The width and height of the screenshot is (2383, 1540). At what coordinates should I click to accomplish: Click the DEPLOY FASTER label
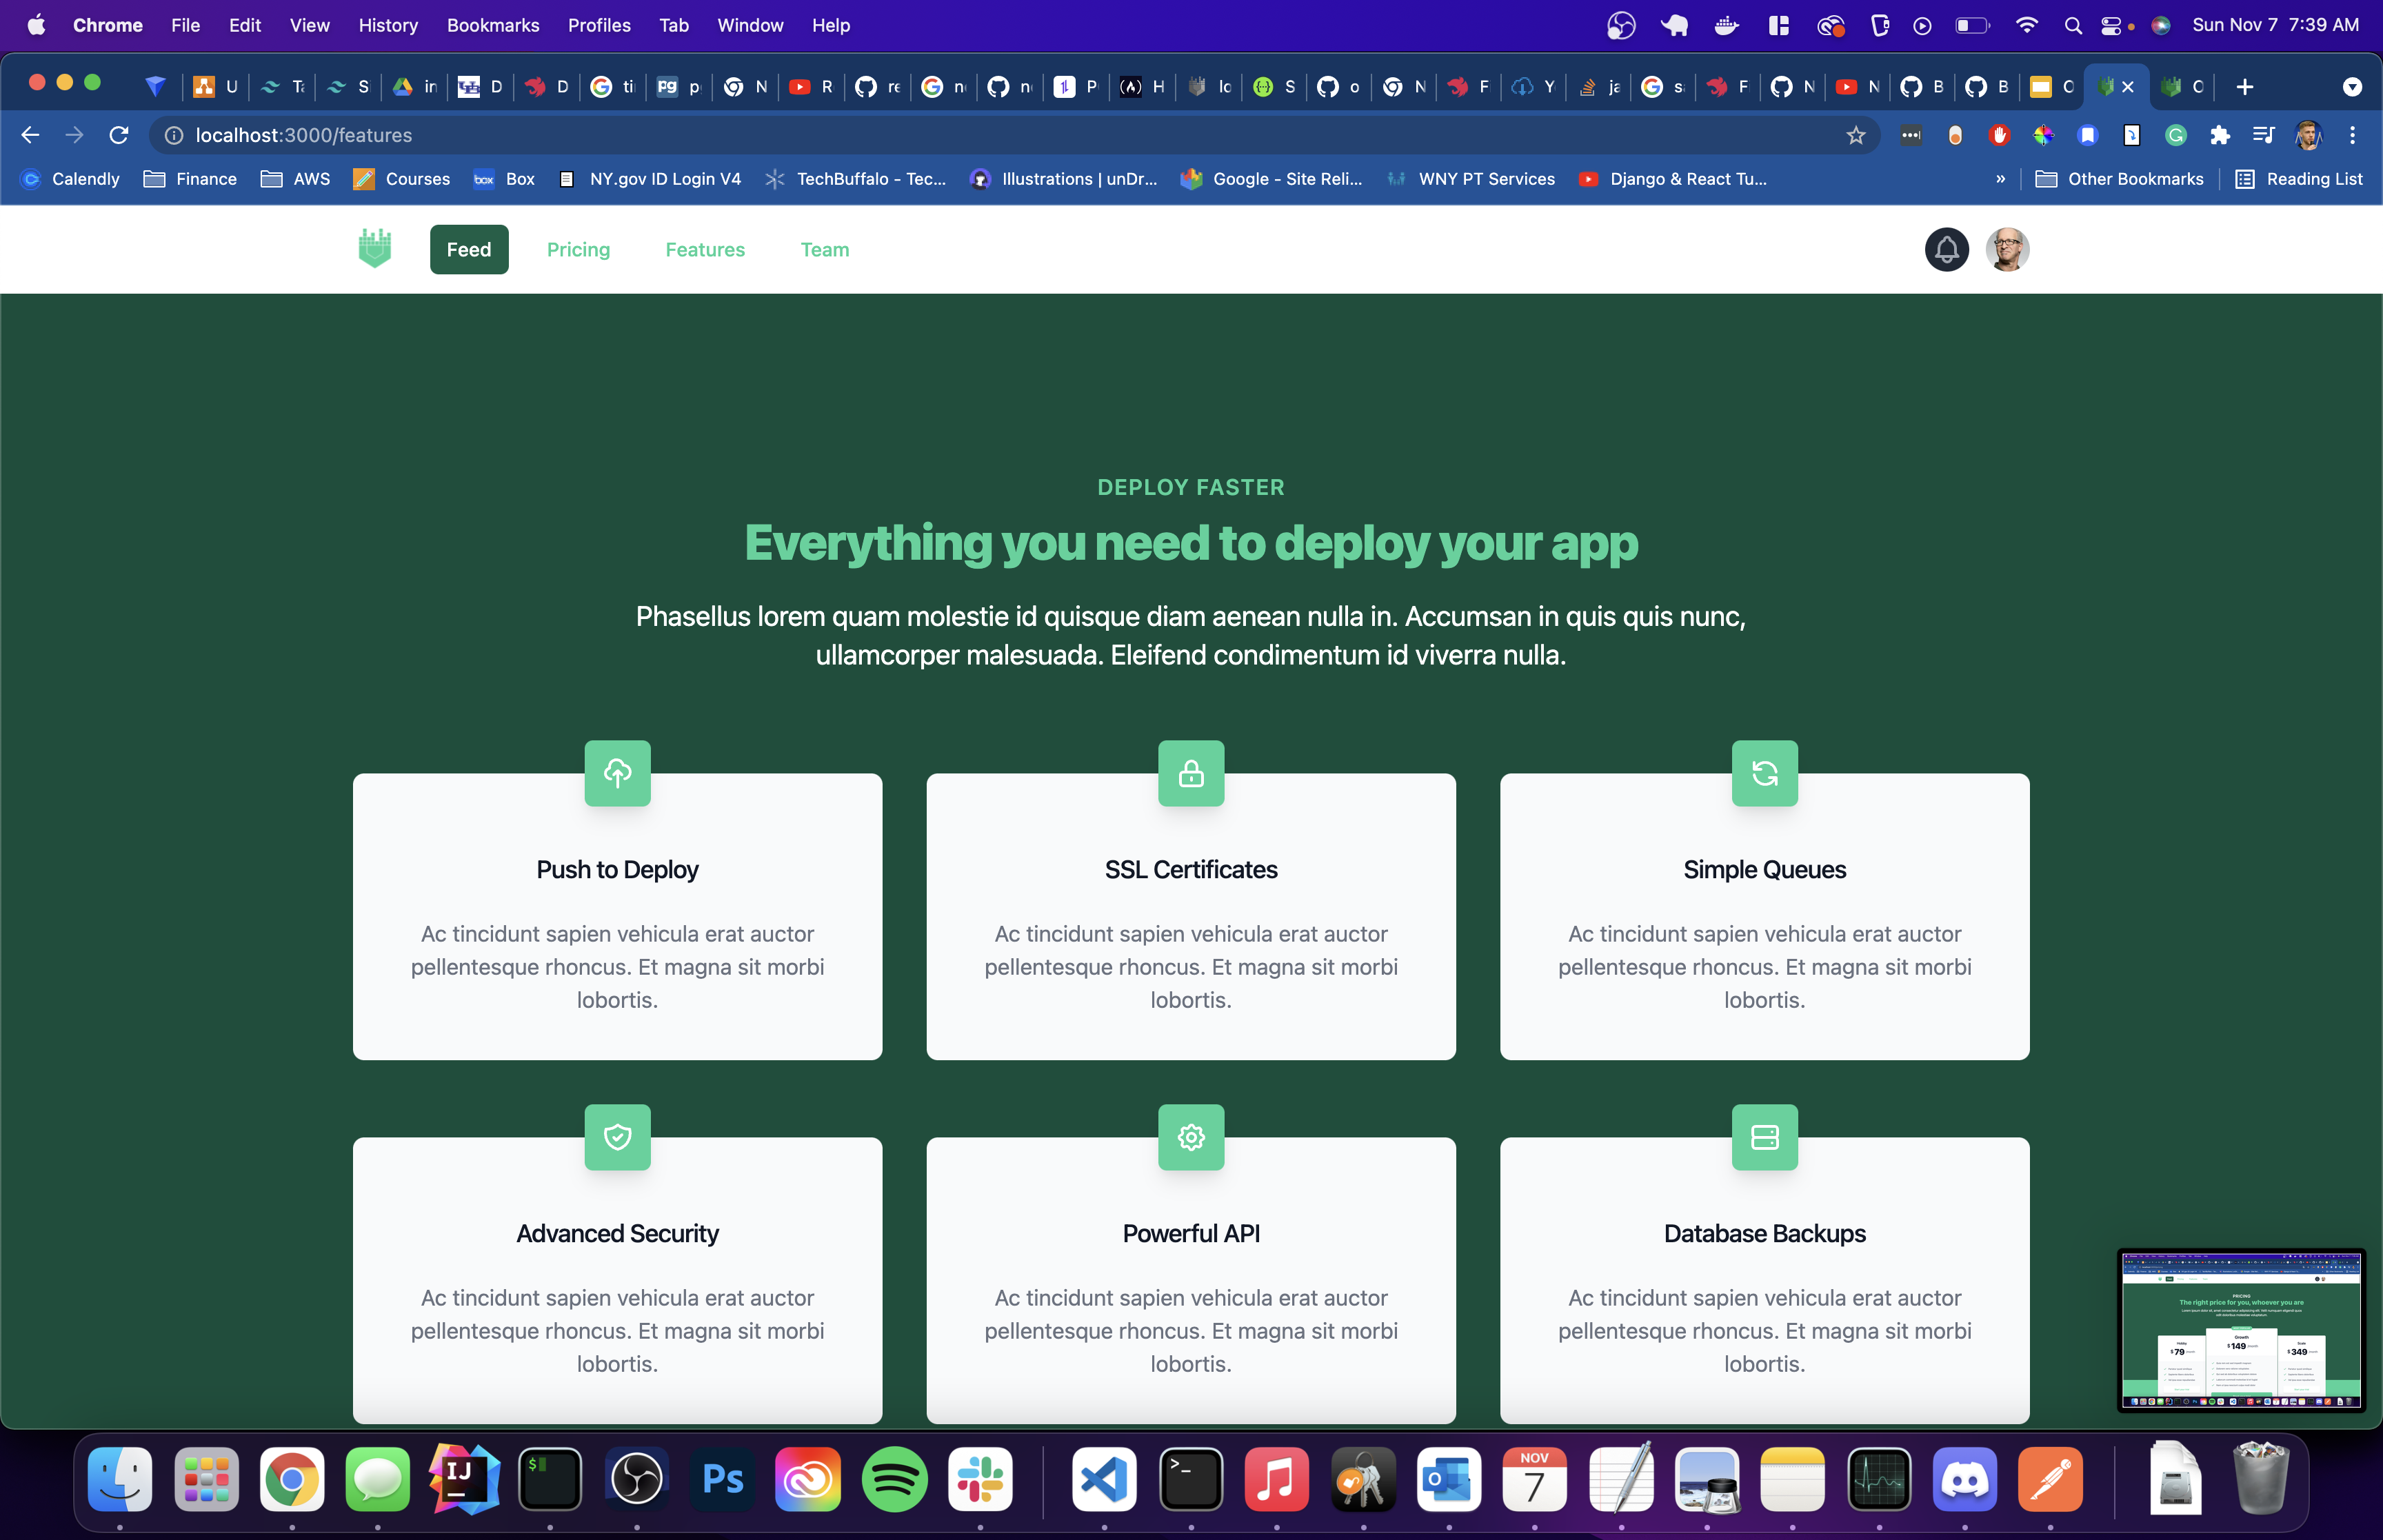pyautogui.click(x=1190, y=488)
